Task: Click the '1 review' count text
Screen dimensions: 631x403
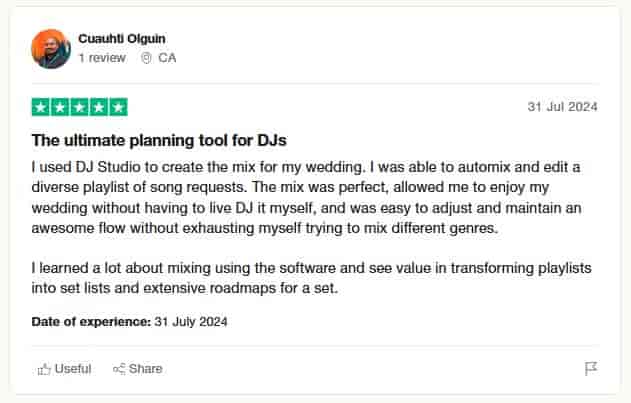Action: pos(102,58)
